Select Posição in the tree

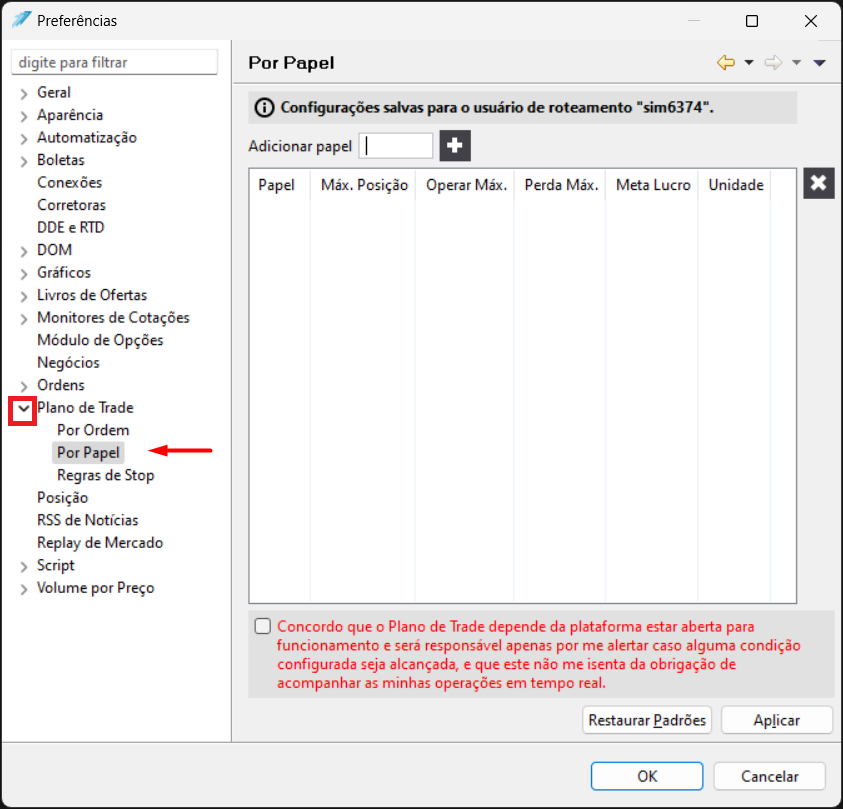click(62, 498)
